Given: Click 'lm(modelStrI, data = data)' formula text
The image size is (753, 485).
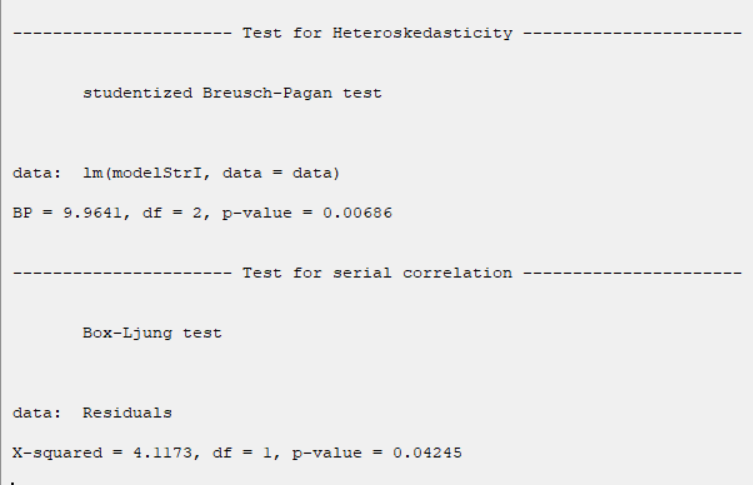Looking at the screenshot, I should 211,173.
